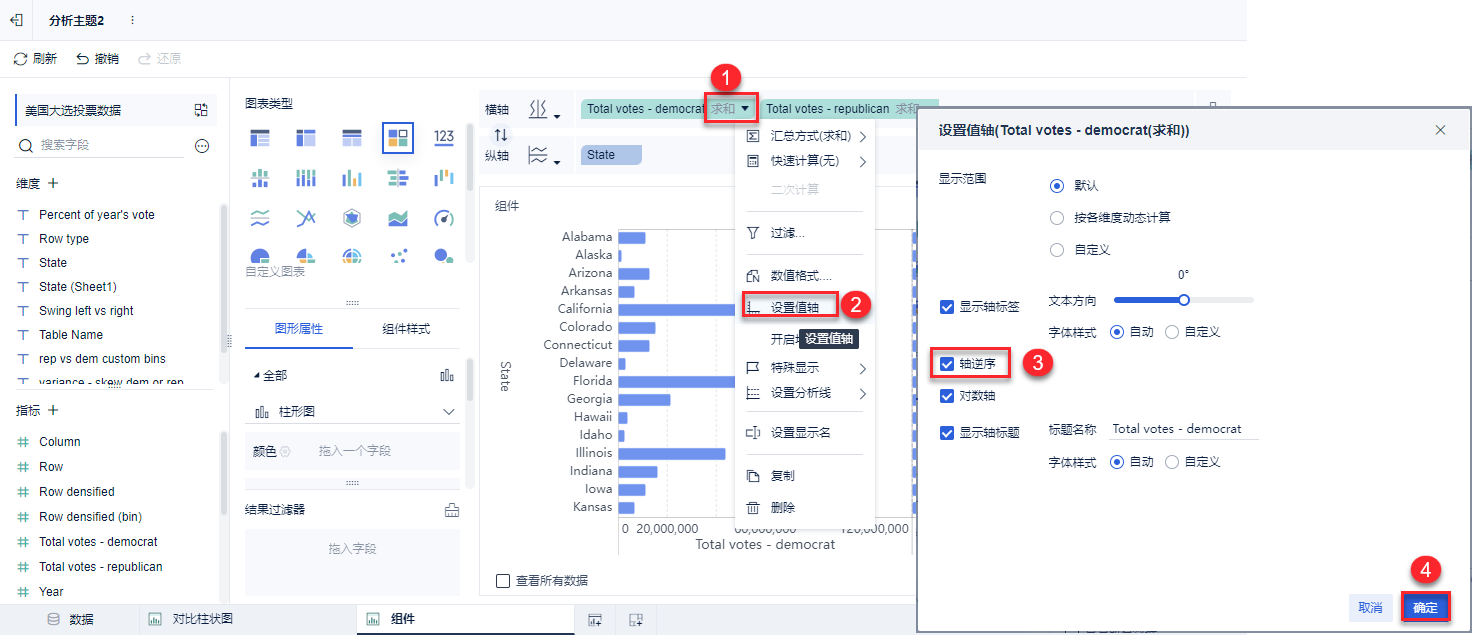
Task: Click the KPI card chart type icon 123
Action: click(444, 137)
